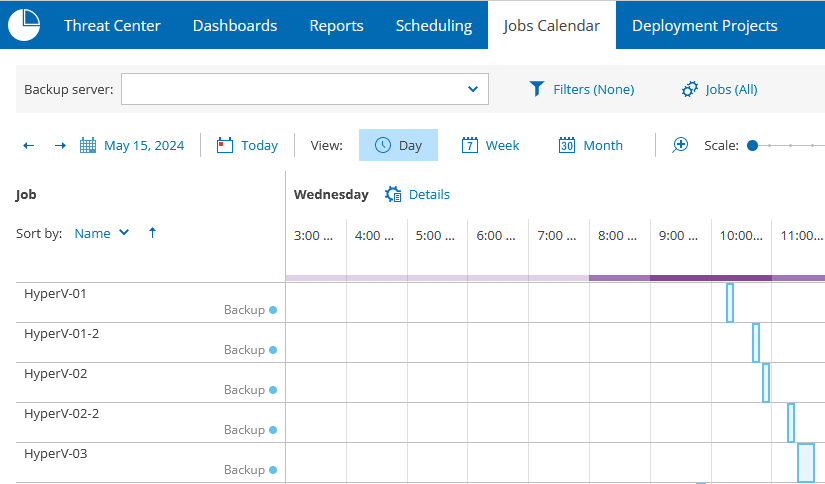Click the blue status dot for HyperV-01
The image size is (825, 484).
273,310
